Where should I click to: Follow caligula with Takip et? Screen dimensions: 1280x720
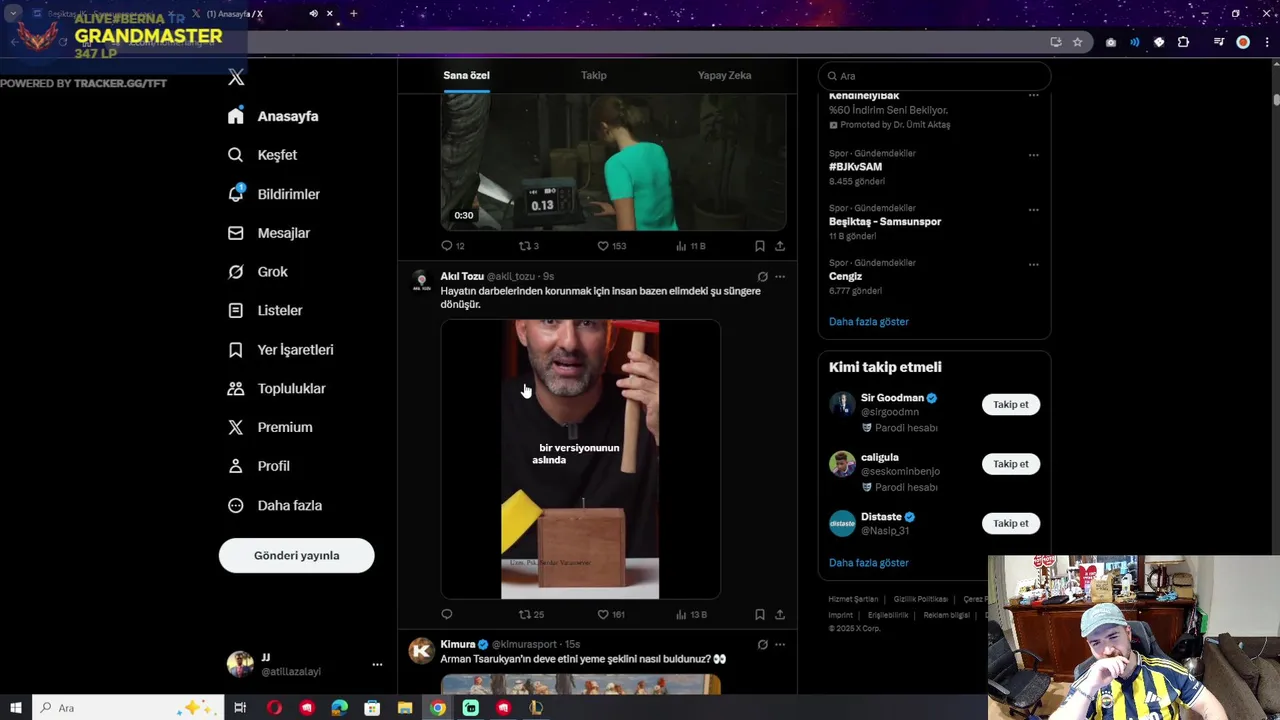coord(1011,464)
